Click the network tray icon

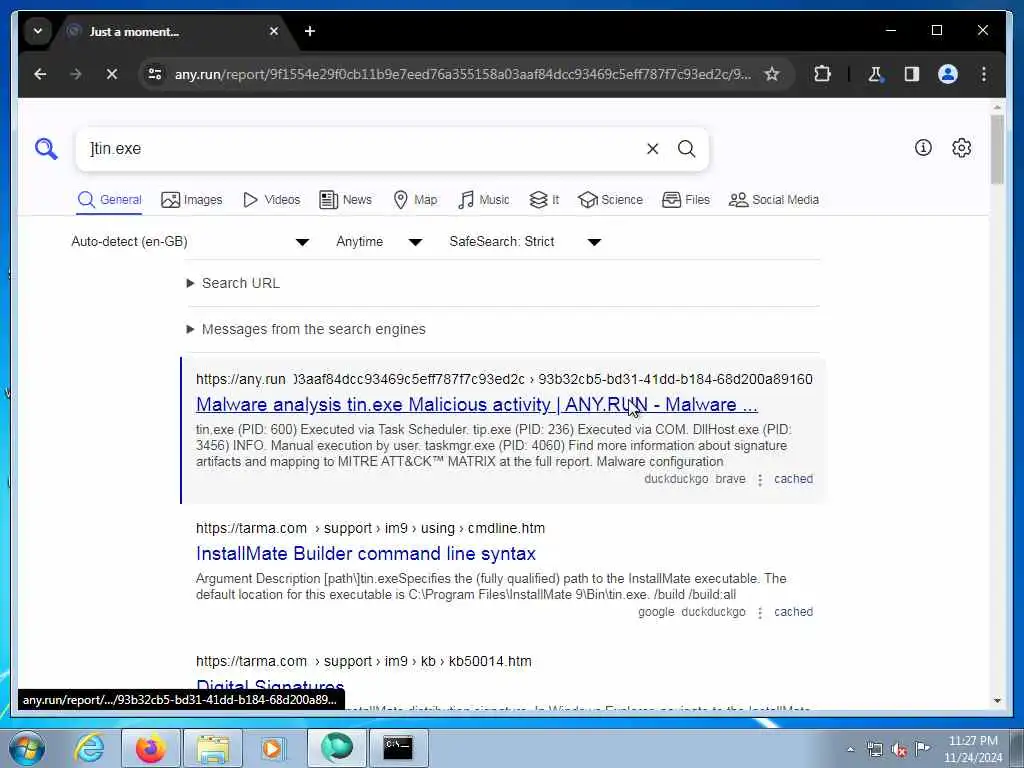pyautogui.click(x=875, y=749)
